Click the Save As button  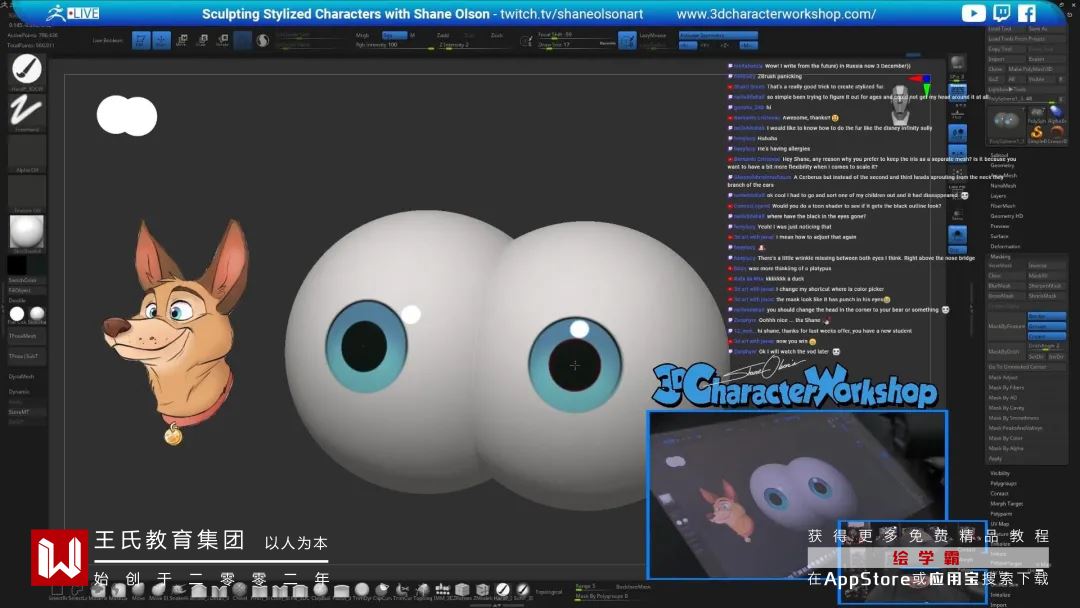[x=1046, y=29]
